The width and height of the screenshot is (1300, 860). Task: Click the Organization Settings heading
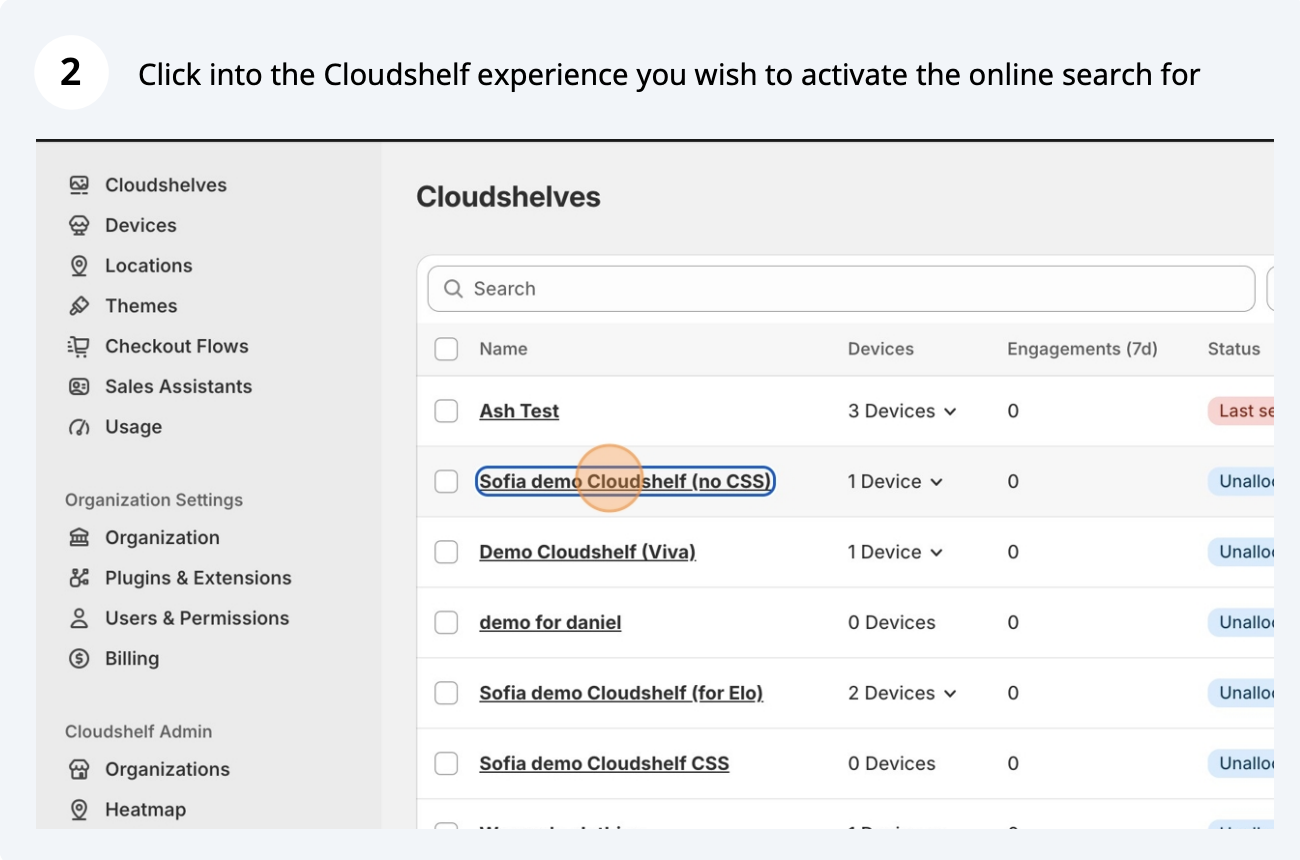pos(154,500)
